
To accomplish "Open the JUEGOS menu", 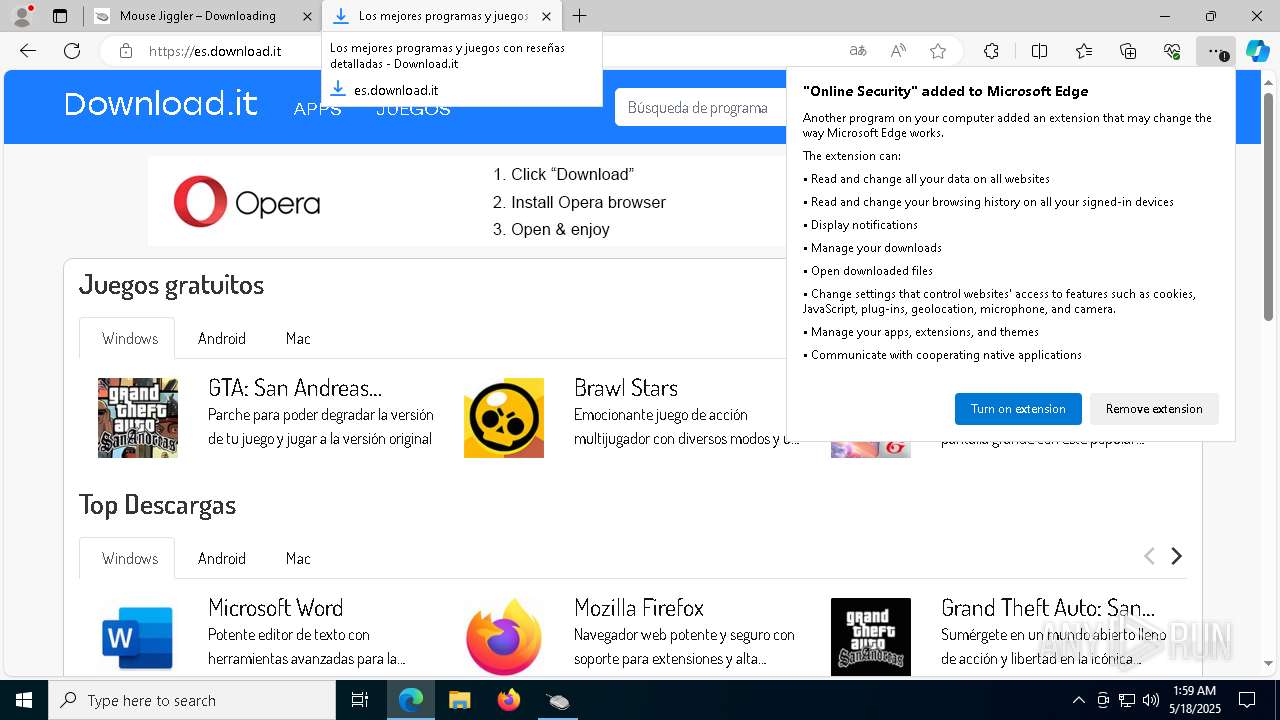I will 413,109.
